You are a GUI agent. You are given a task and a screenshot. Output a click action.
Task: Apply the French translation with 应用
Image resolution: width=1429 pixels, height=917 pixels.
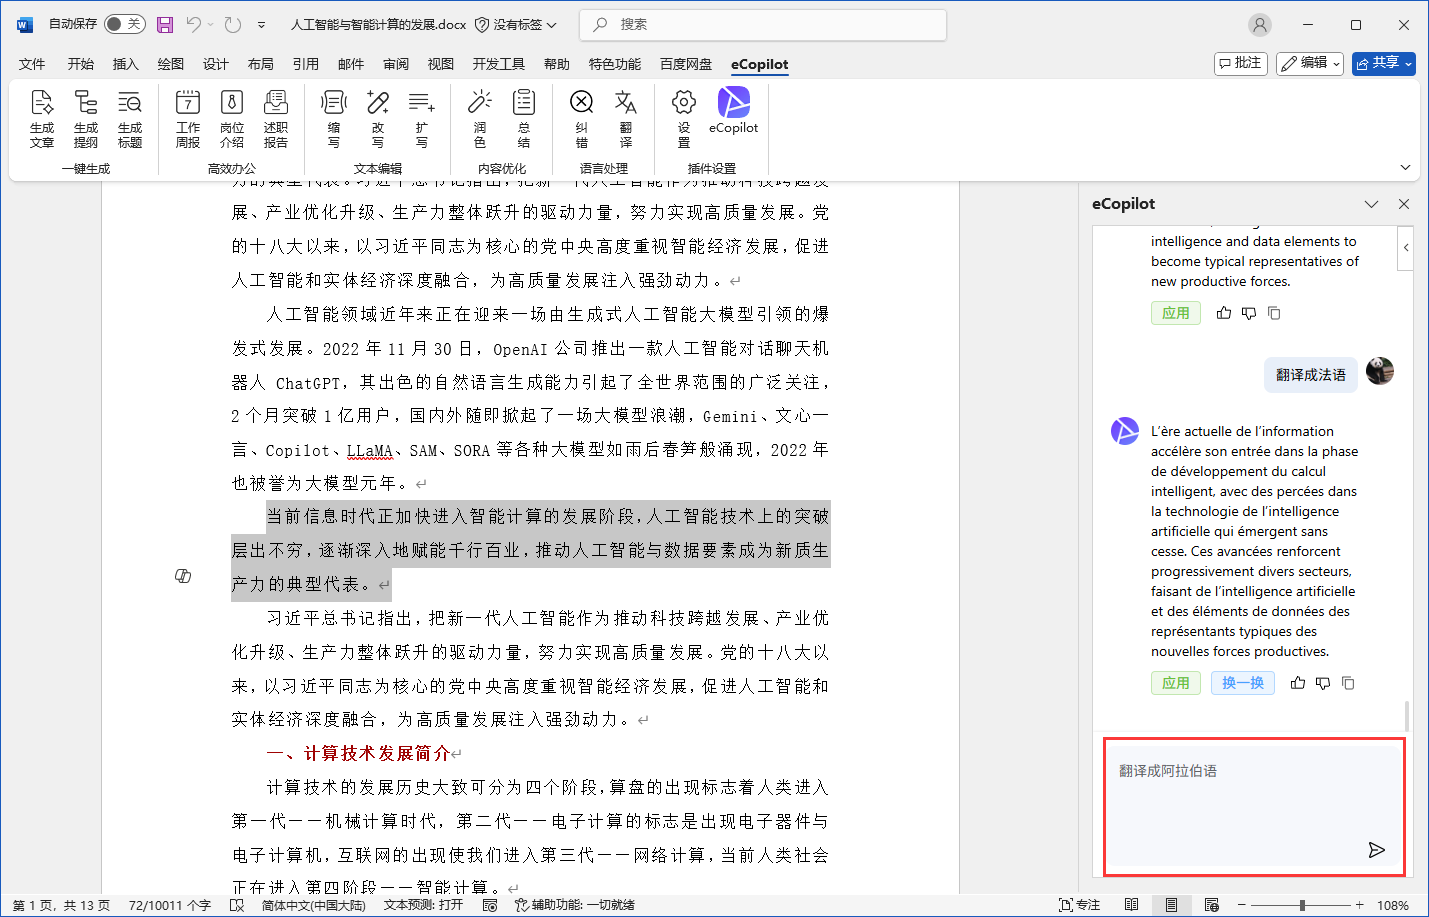(x=1175, y=683)
